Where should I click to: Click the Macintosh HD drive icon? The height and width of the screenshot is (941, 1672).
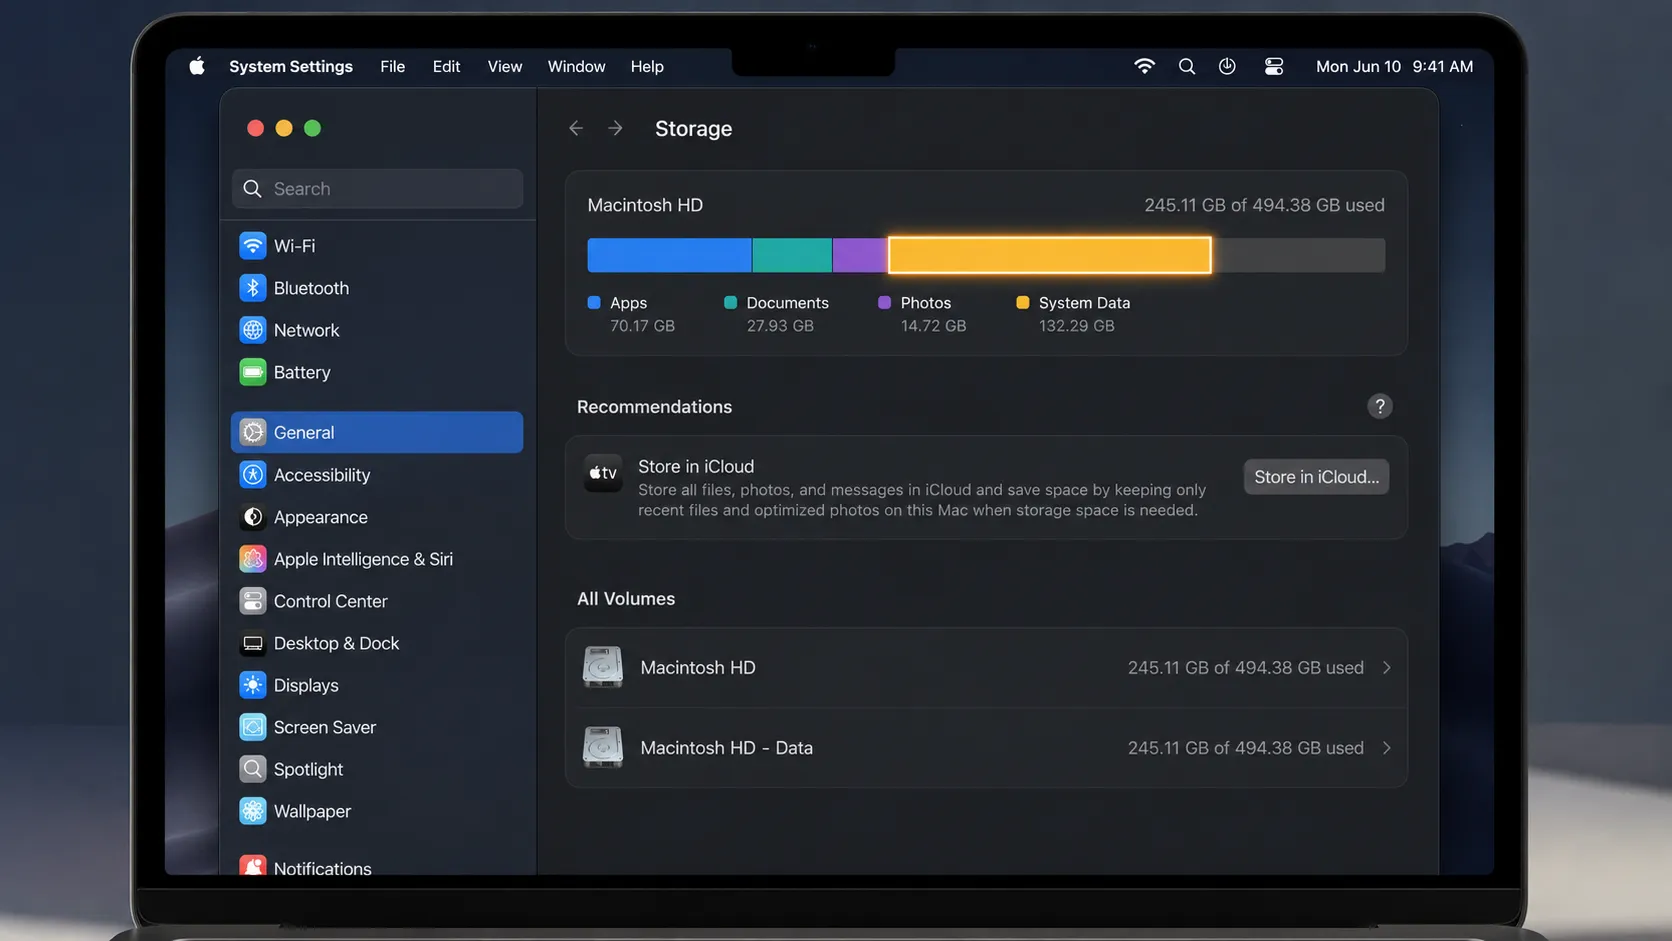(603, 667)
